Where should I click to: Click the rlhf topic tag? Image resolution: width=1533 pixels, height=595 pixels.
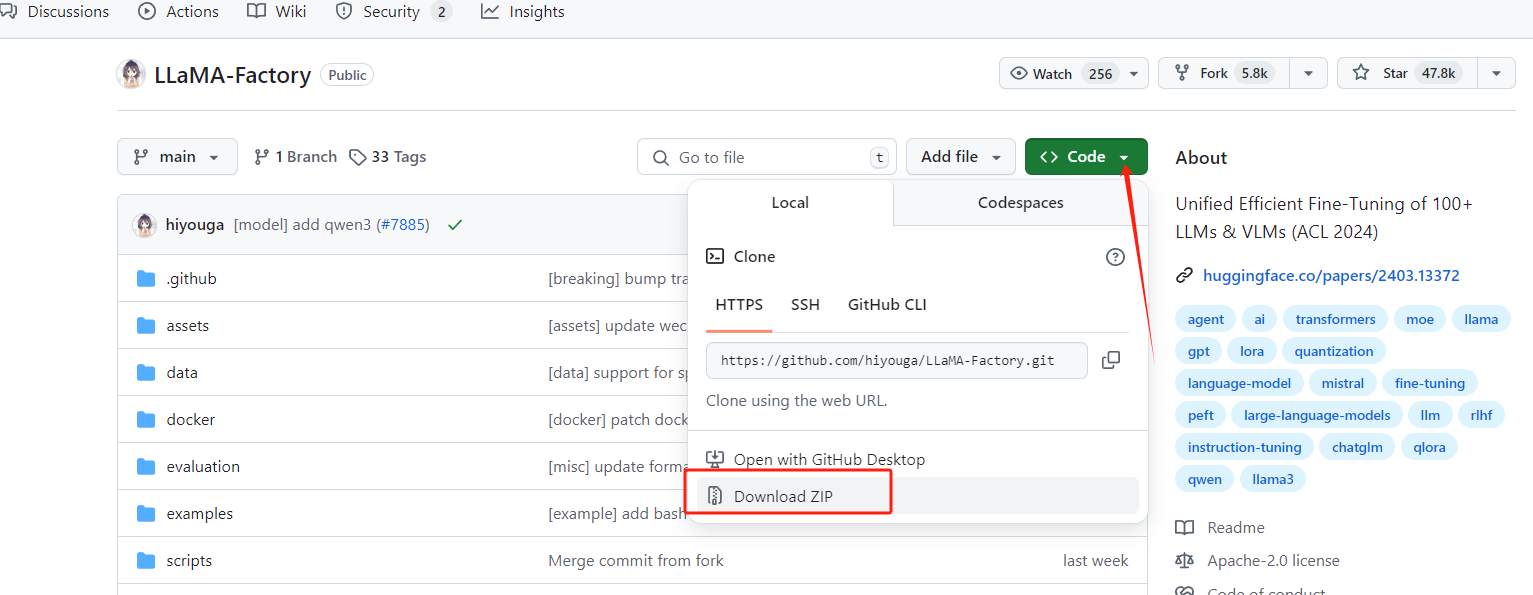(x=1481, y=416)
